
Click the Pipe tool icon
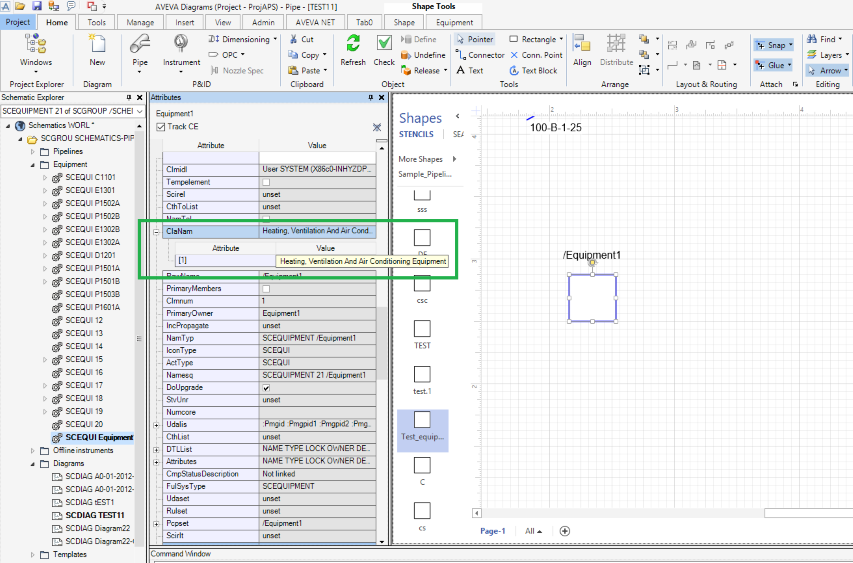(140, 44)
